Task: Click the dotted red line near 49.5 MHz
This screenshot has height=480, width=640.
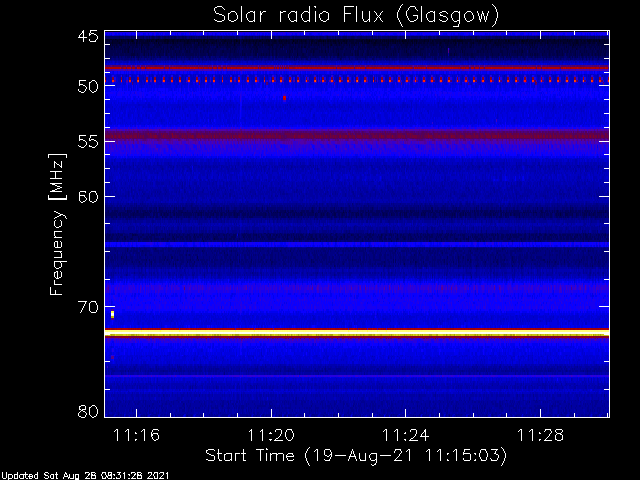Action: pos(357,80)
